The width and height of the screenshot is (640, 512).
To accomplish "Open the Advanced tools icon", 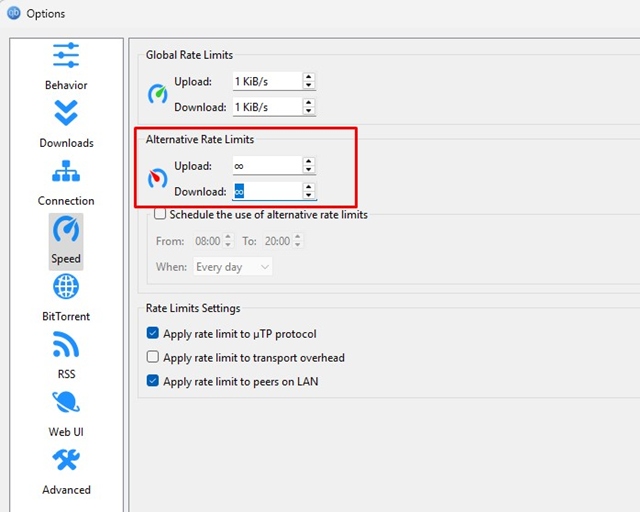I will tap(66, 462).
